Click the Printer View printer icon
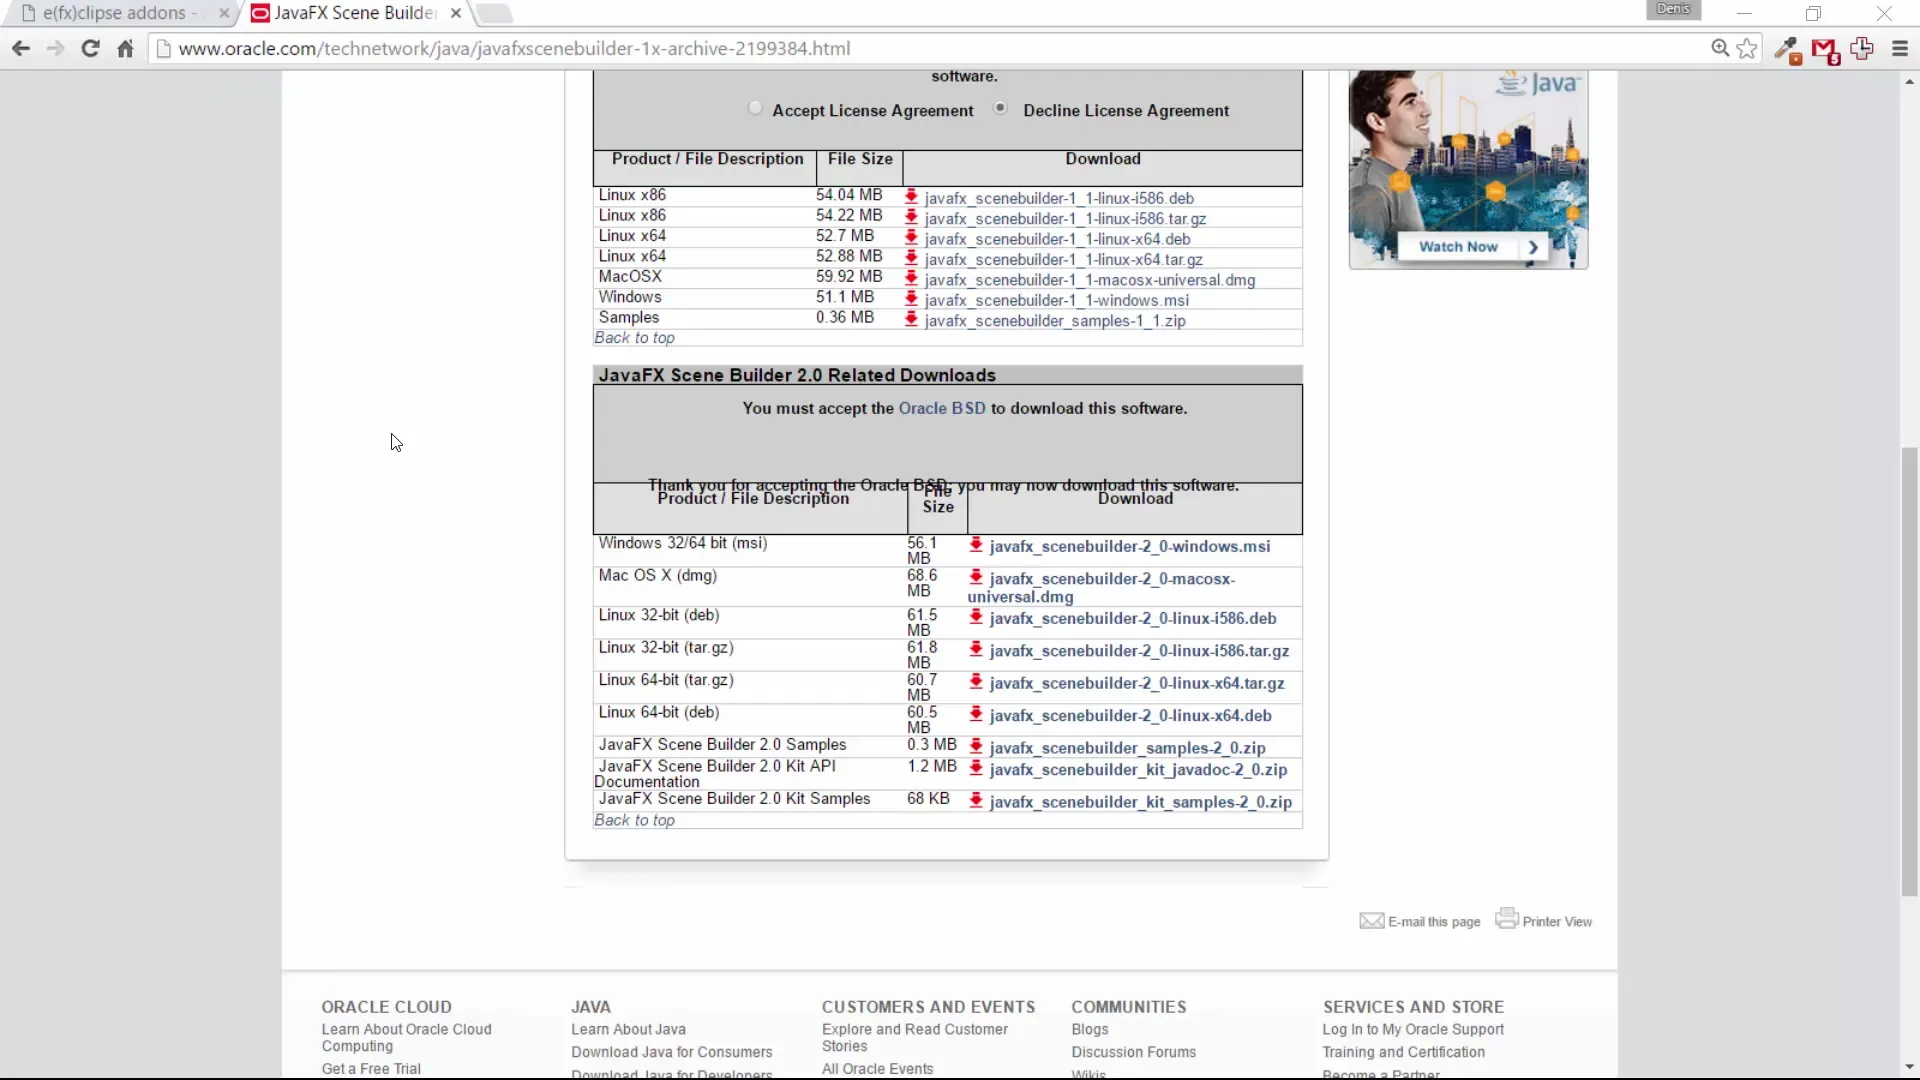The height and width of the screenshot is (1080, 1920). click(x=1507, y=918)
